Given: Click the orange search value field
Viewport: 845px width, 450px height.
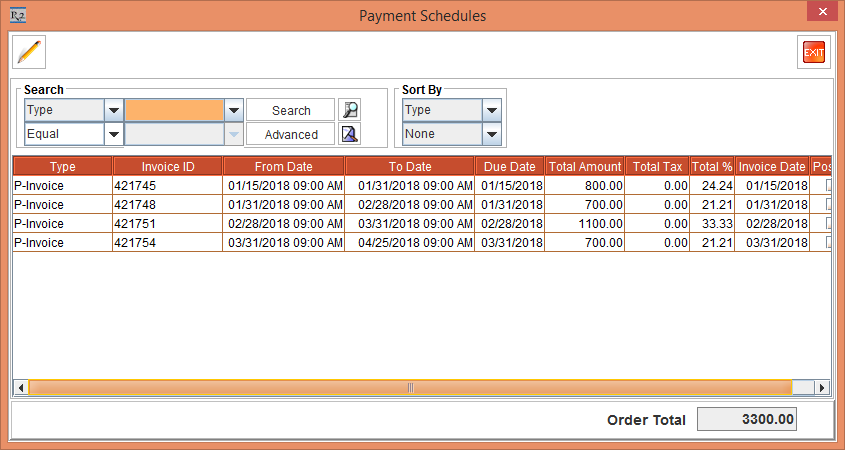Looking at the screenshot, I should (x=174, y=110).
